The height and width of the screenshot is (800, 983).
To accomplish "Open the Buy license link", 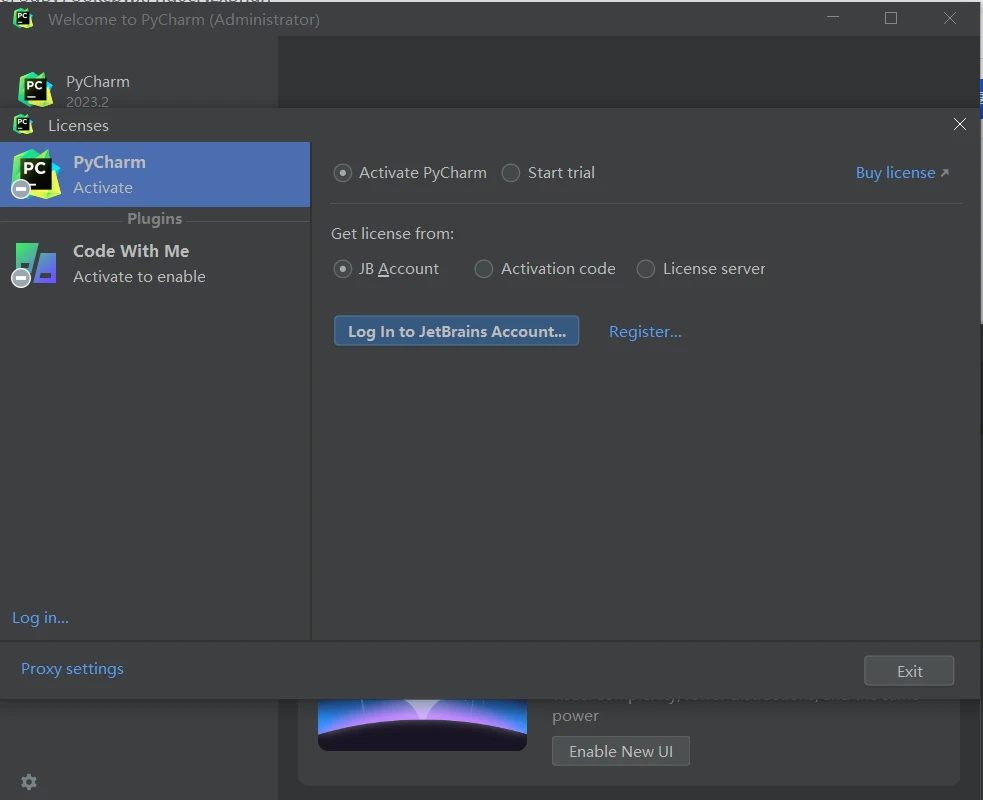I will (x=895, y=173).
